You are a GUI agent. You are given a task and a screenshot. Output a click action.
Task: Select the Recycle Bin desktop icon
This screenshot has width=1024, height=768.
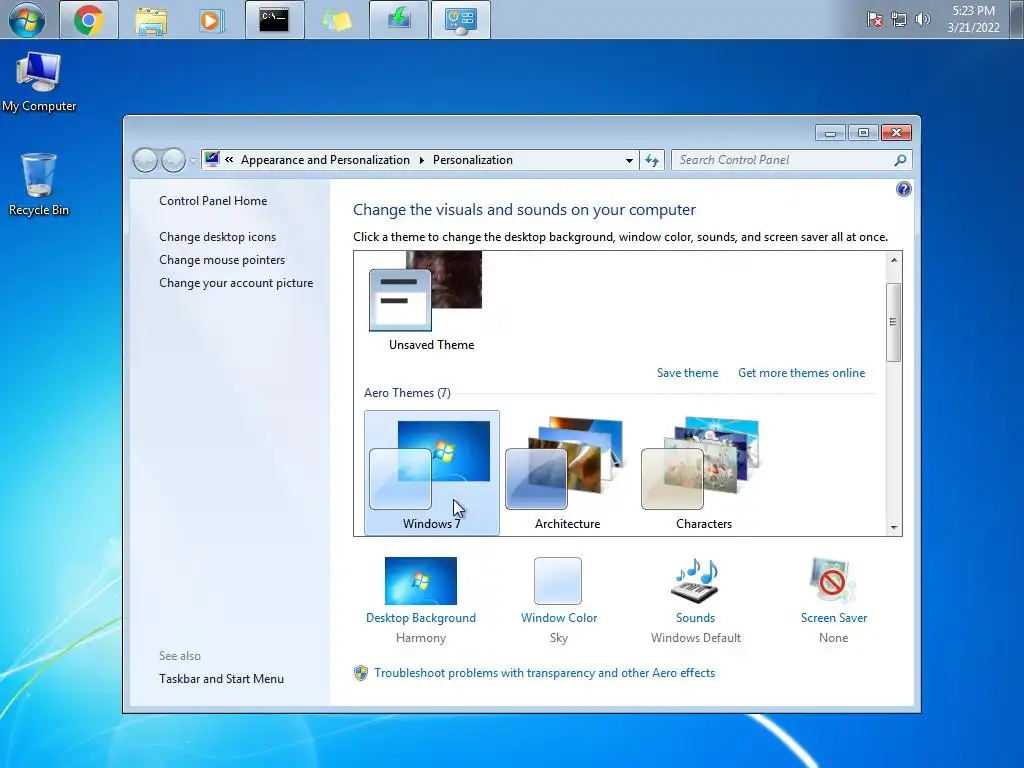tap(39, 184)
